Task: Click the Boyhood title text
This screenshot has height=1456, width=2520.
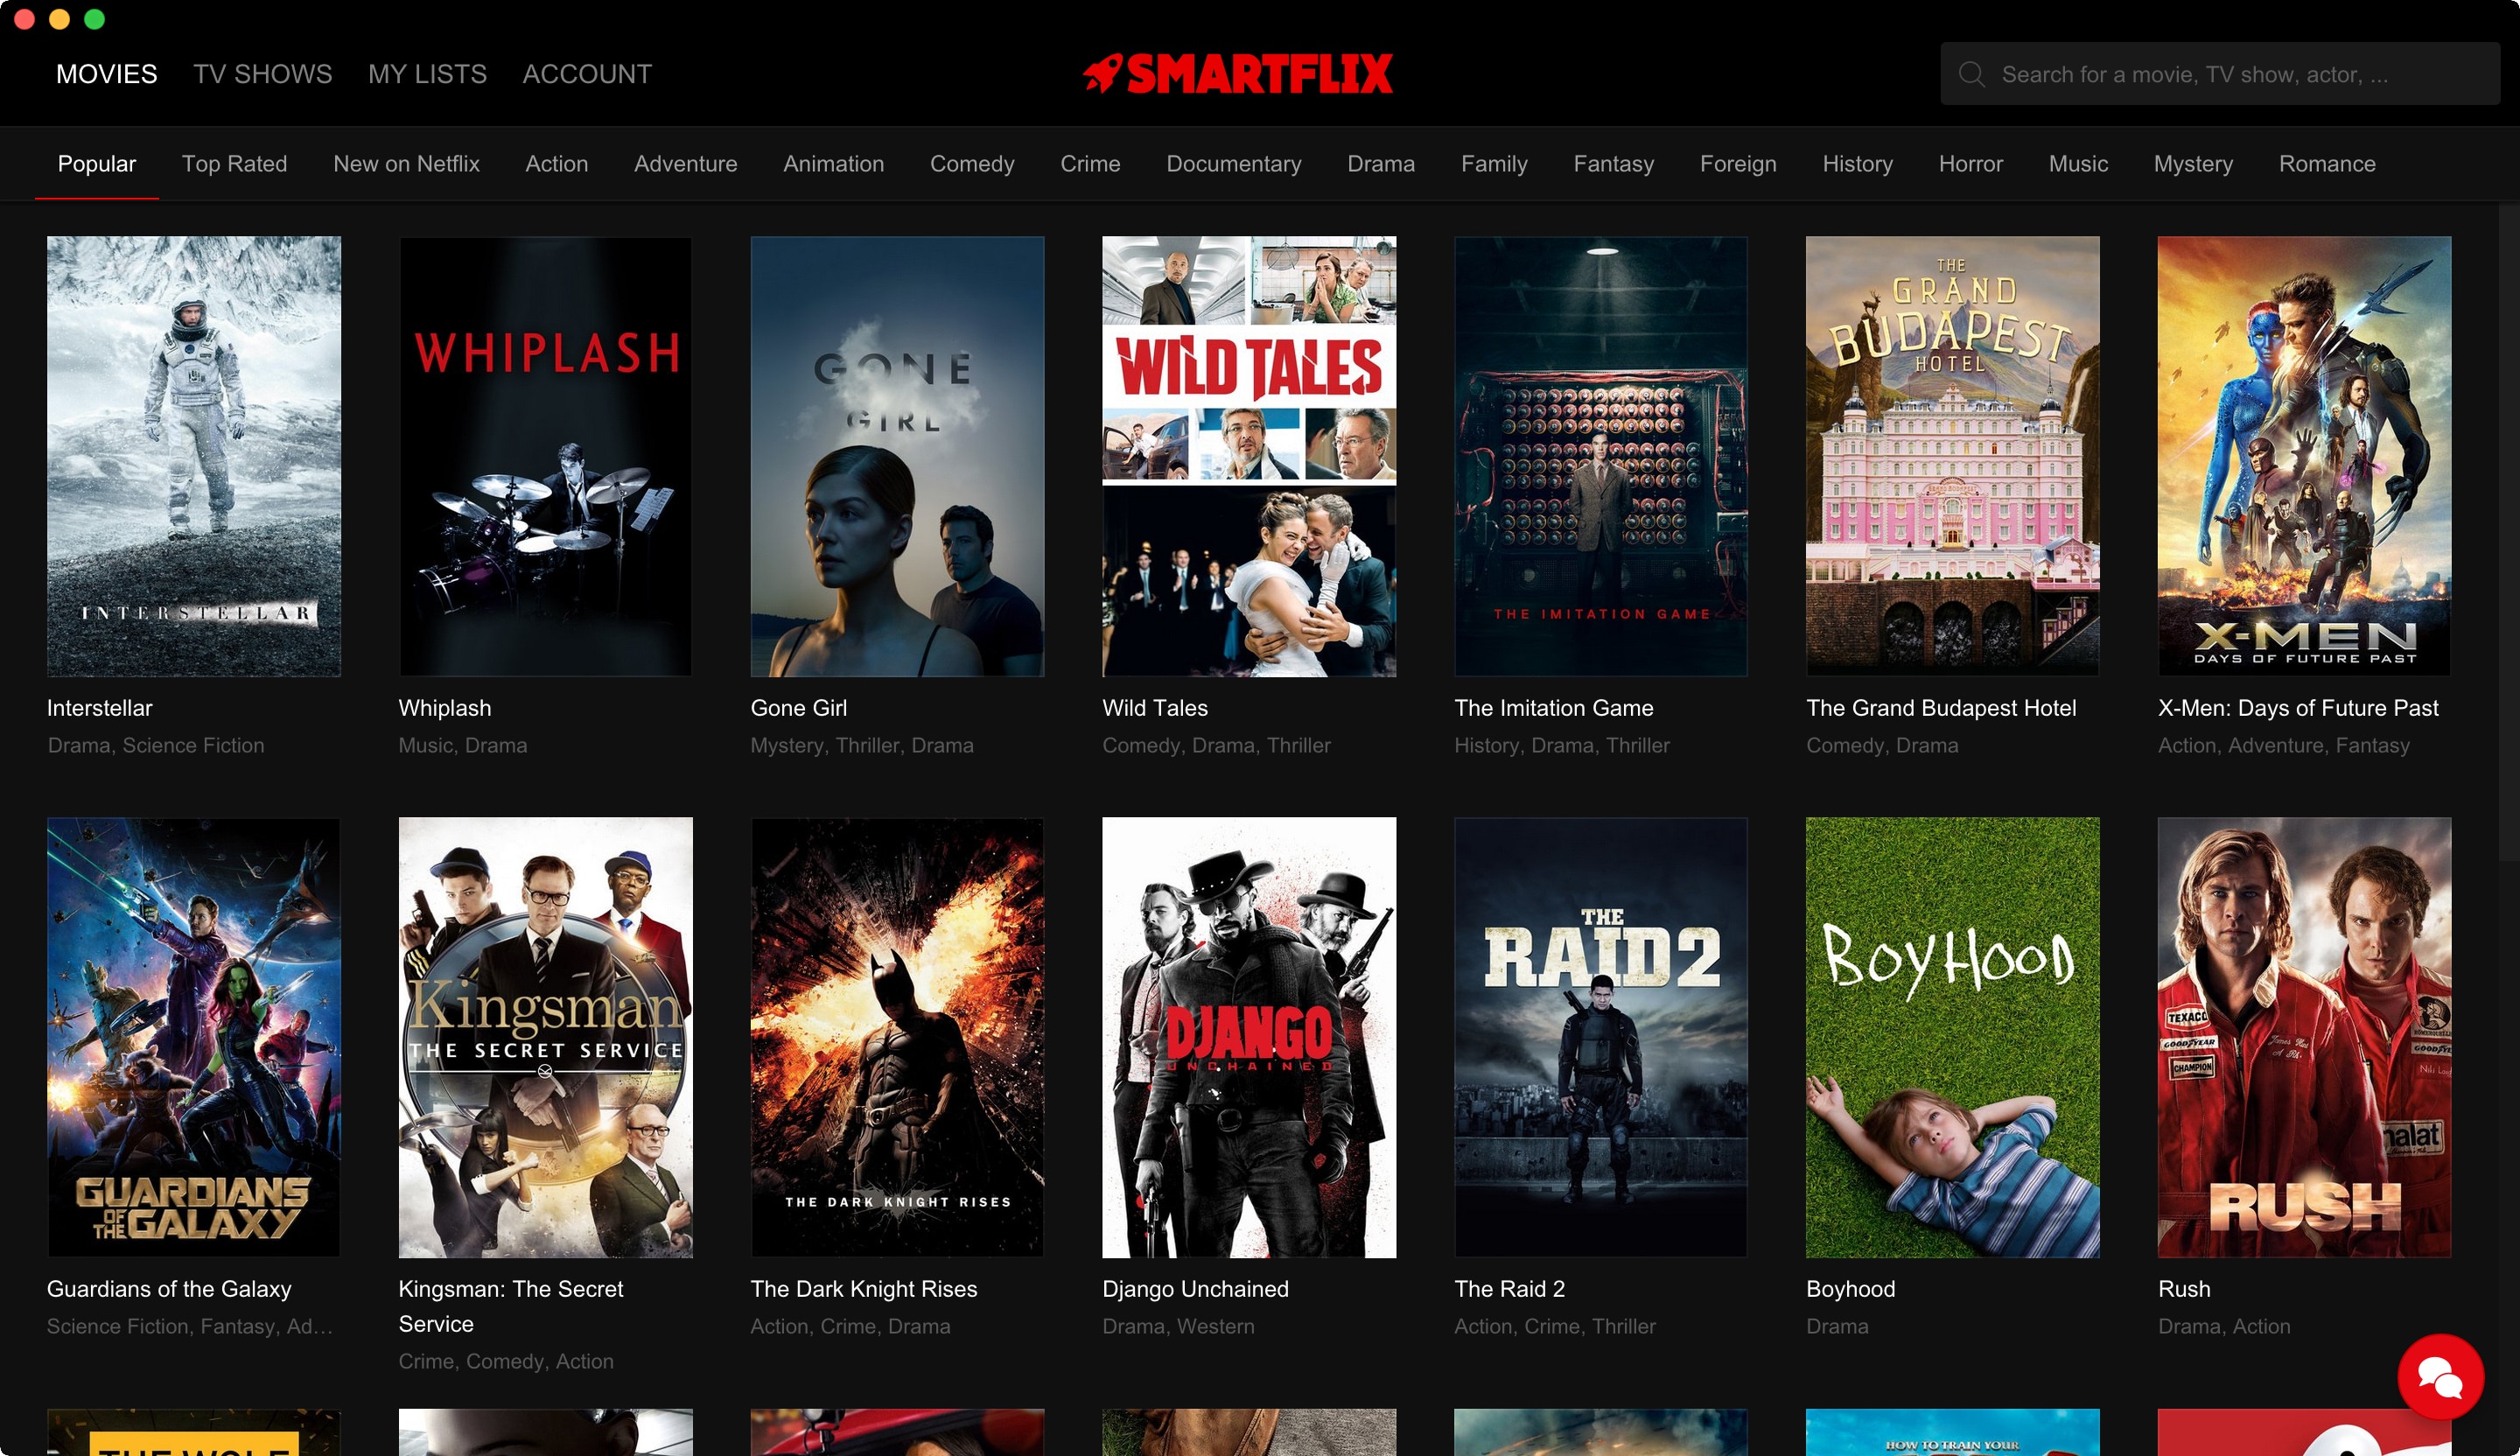Action: tap(1851, 1289)
